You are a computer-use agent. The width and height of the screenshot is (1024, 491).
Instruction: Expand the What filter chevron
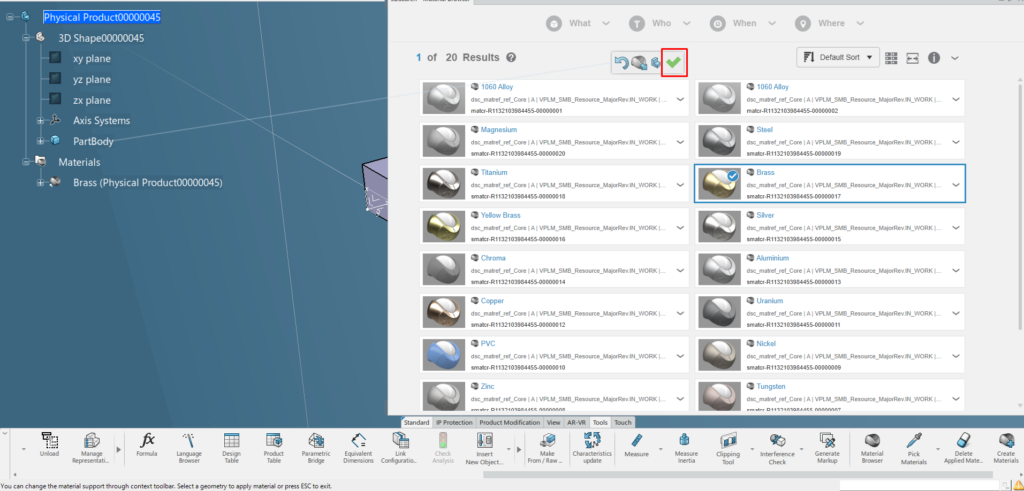point(606,24)
